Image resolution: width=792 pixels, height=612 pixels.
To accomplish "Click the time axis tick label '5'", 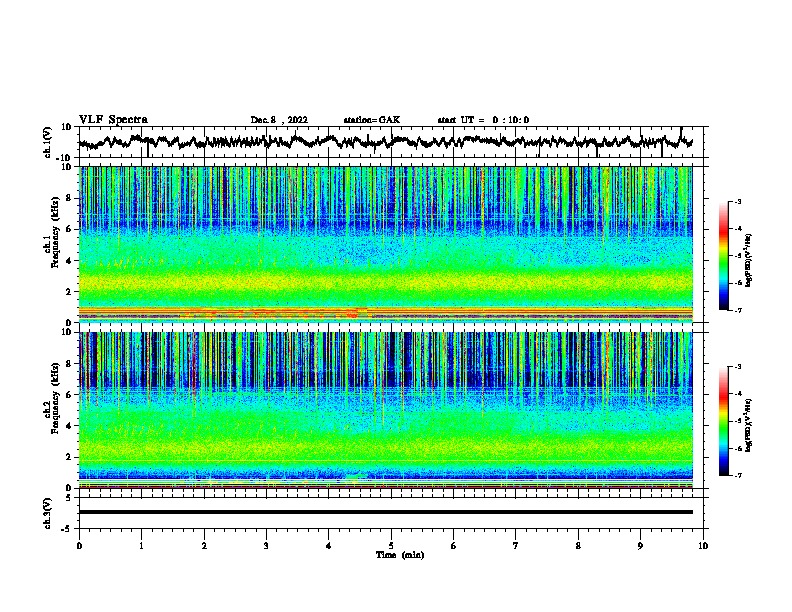I will click(391, 546).
